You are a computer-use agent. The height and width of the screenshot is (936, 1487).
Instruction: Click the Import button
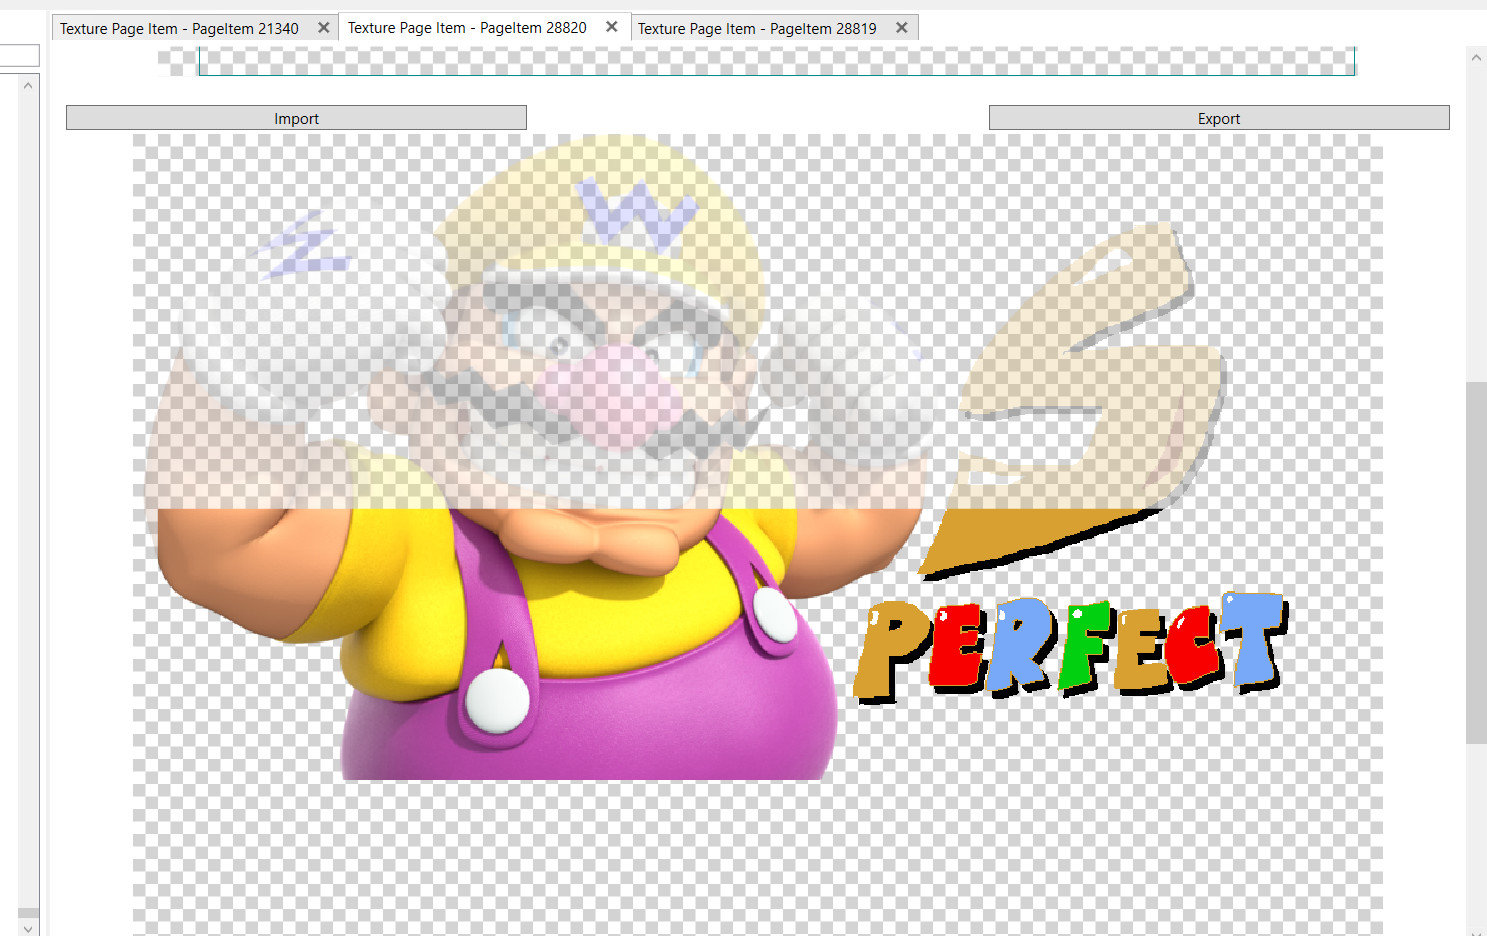tap(296, 117)
